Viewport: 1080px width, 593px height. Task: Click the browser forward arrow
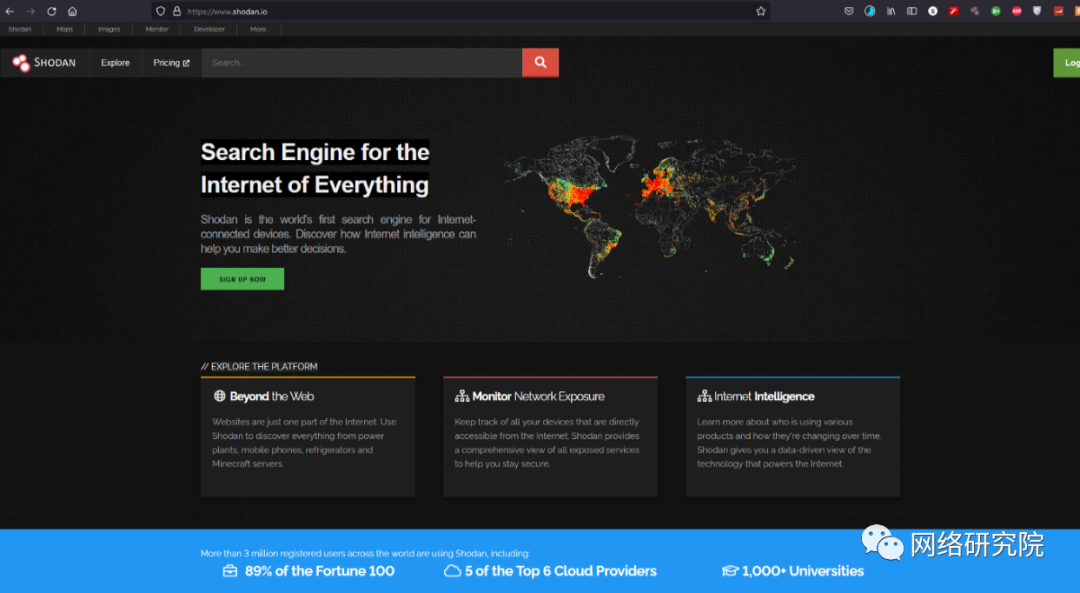click(x=30, y=11)
